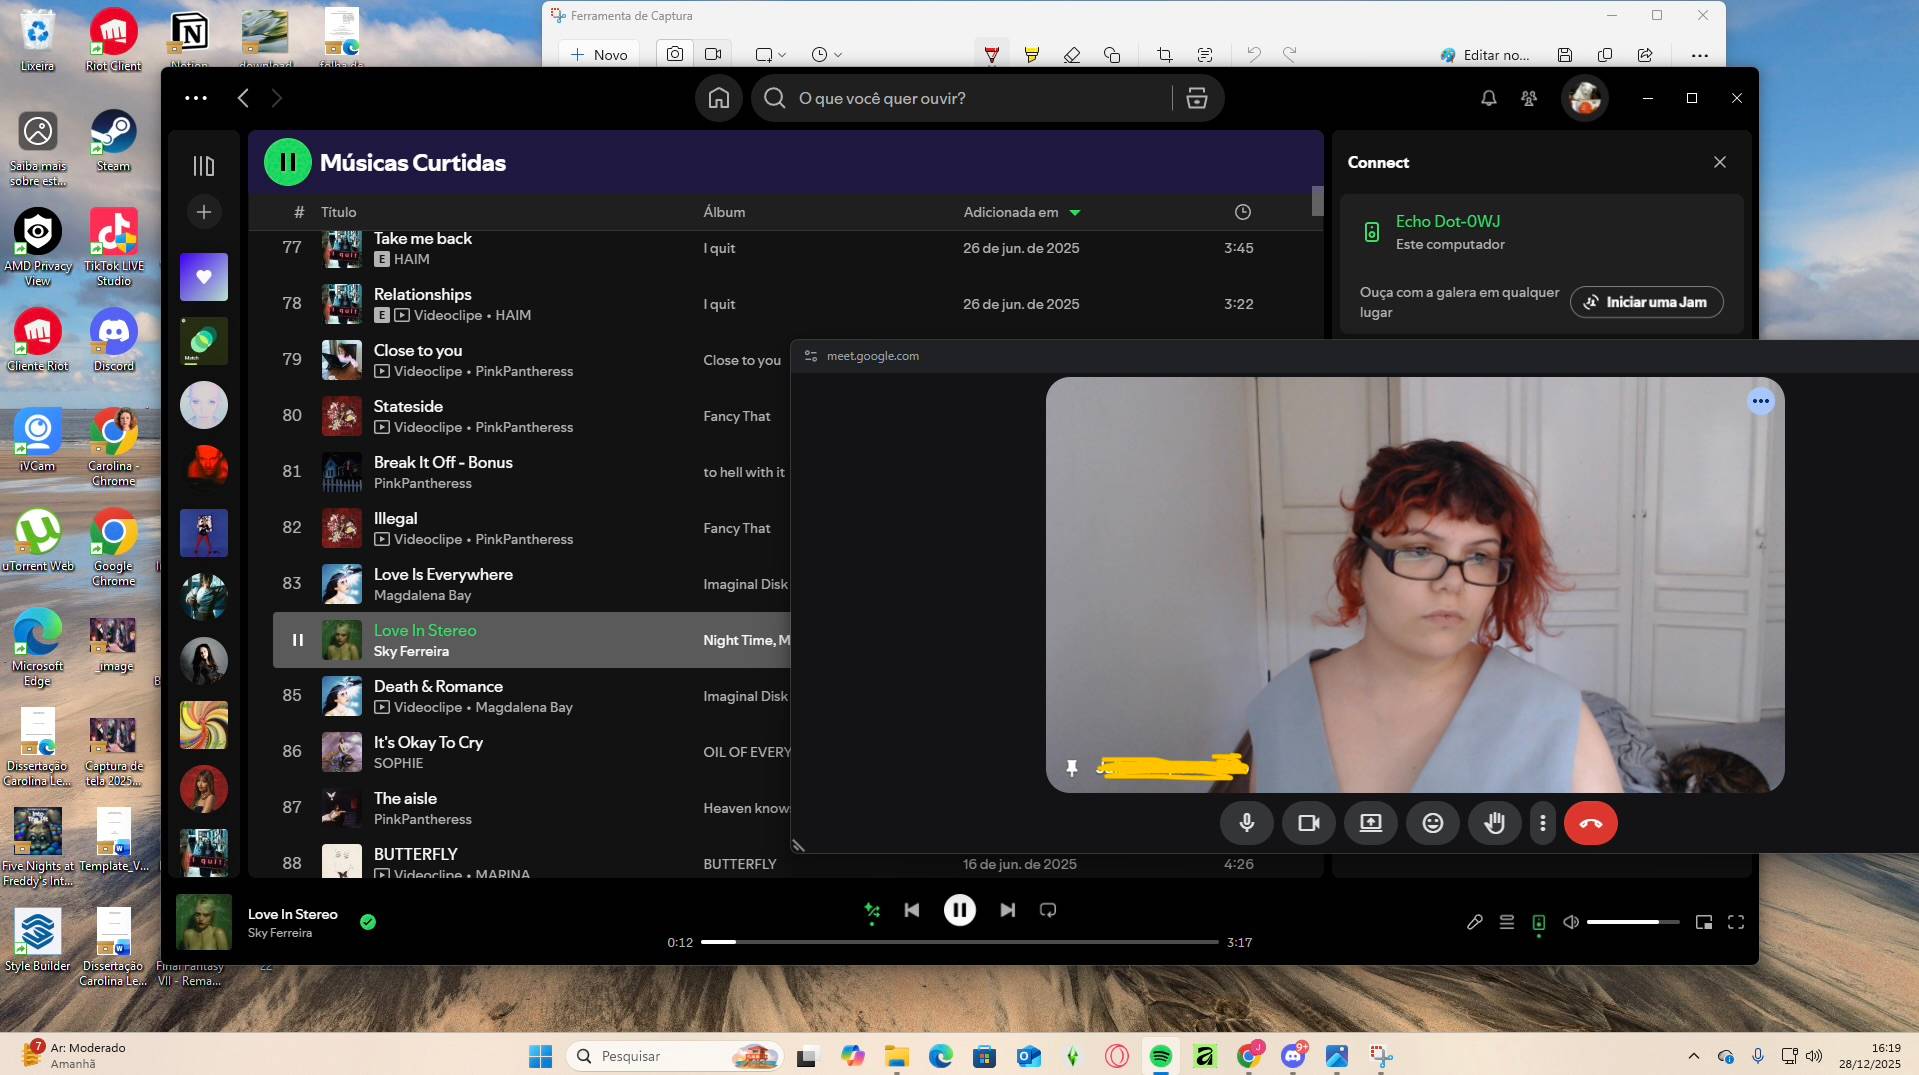Open the Friend Activity icon in Spotify

[x=1529, y=98]
